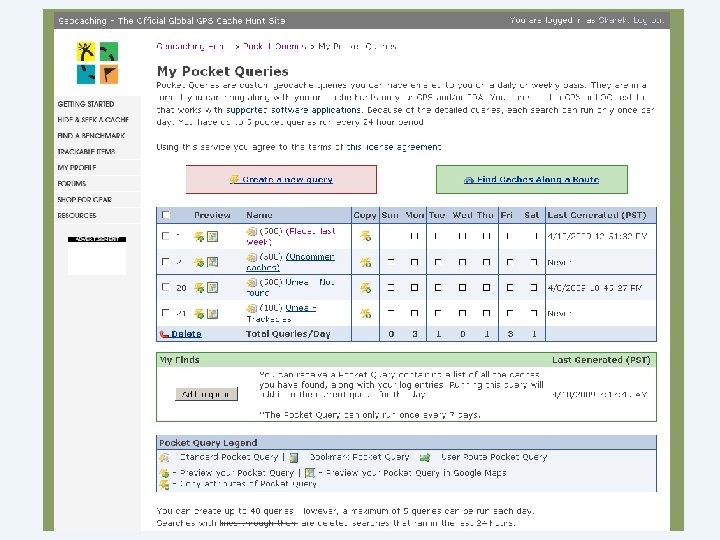Viewport: 720px width, 540px height.
Task: Open the Forums sidebar item
Action: pos(72,184)
